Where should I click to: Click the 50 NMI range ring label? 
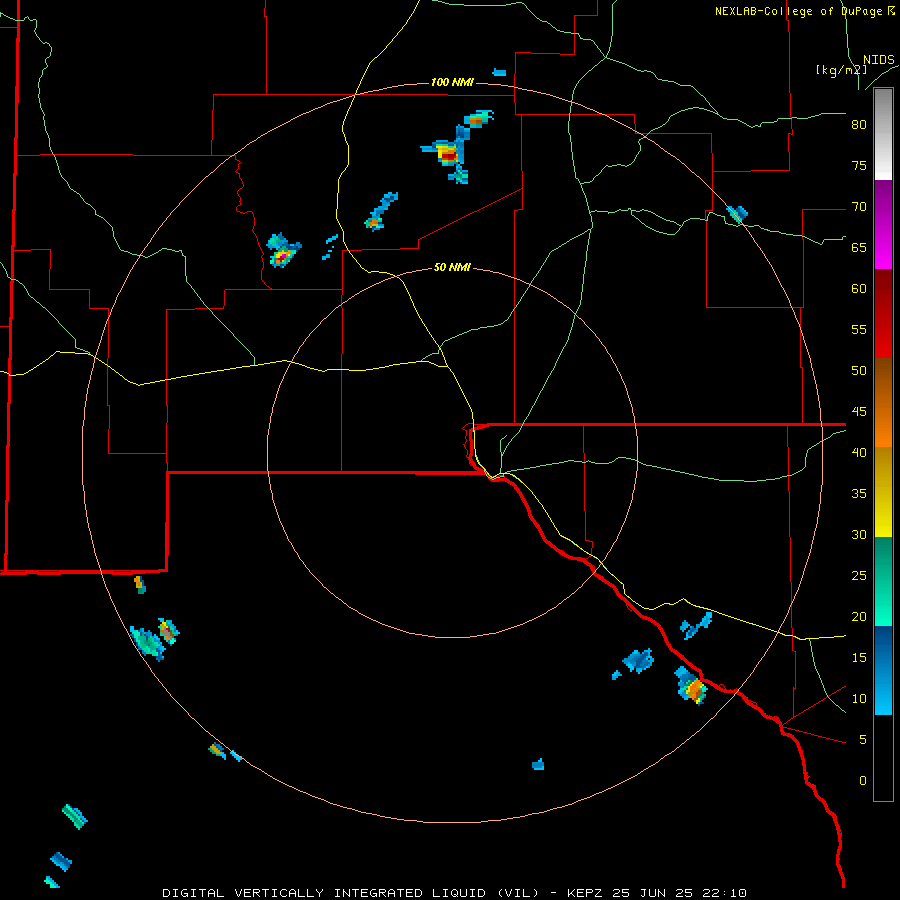tap(452, 267)
